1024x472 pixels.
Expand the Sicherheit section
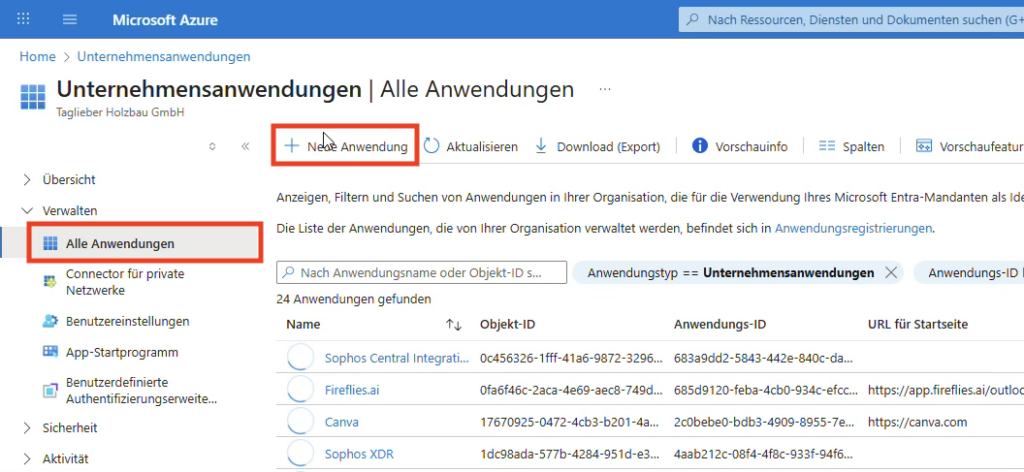[27, 427]
